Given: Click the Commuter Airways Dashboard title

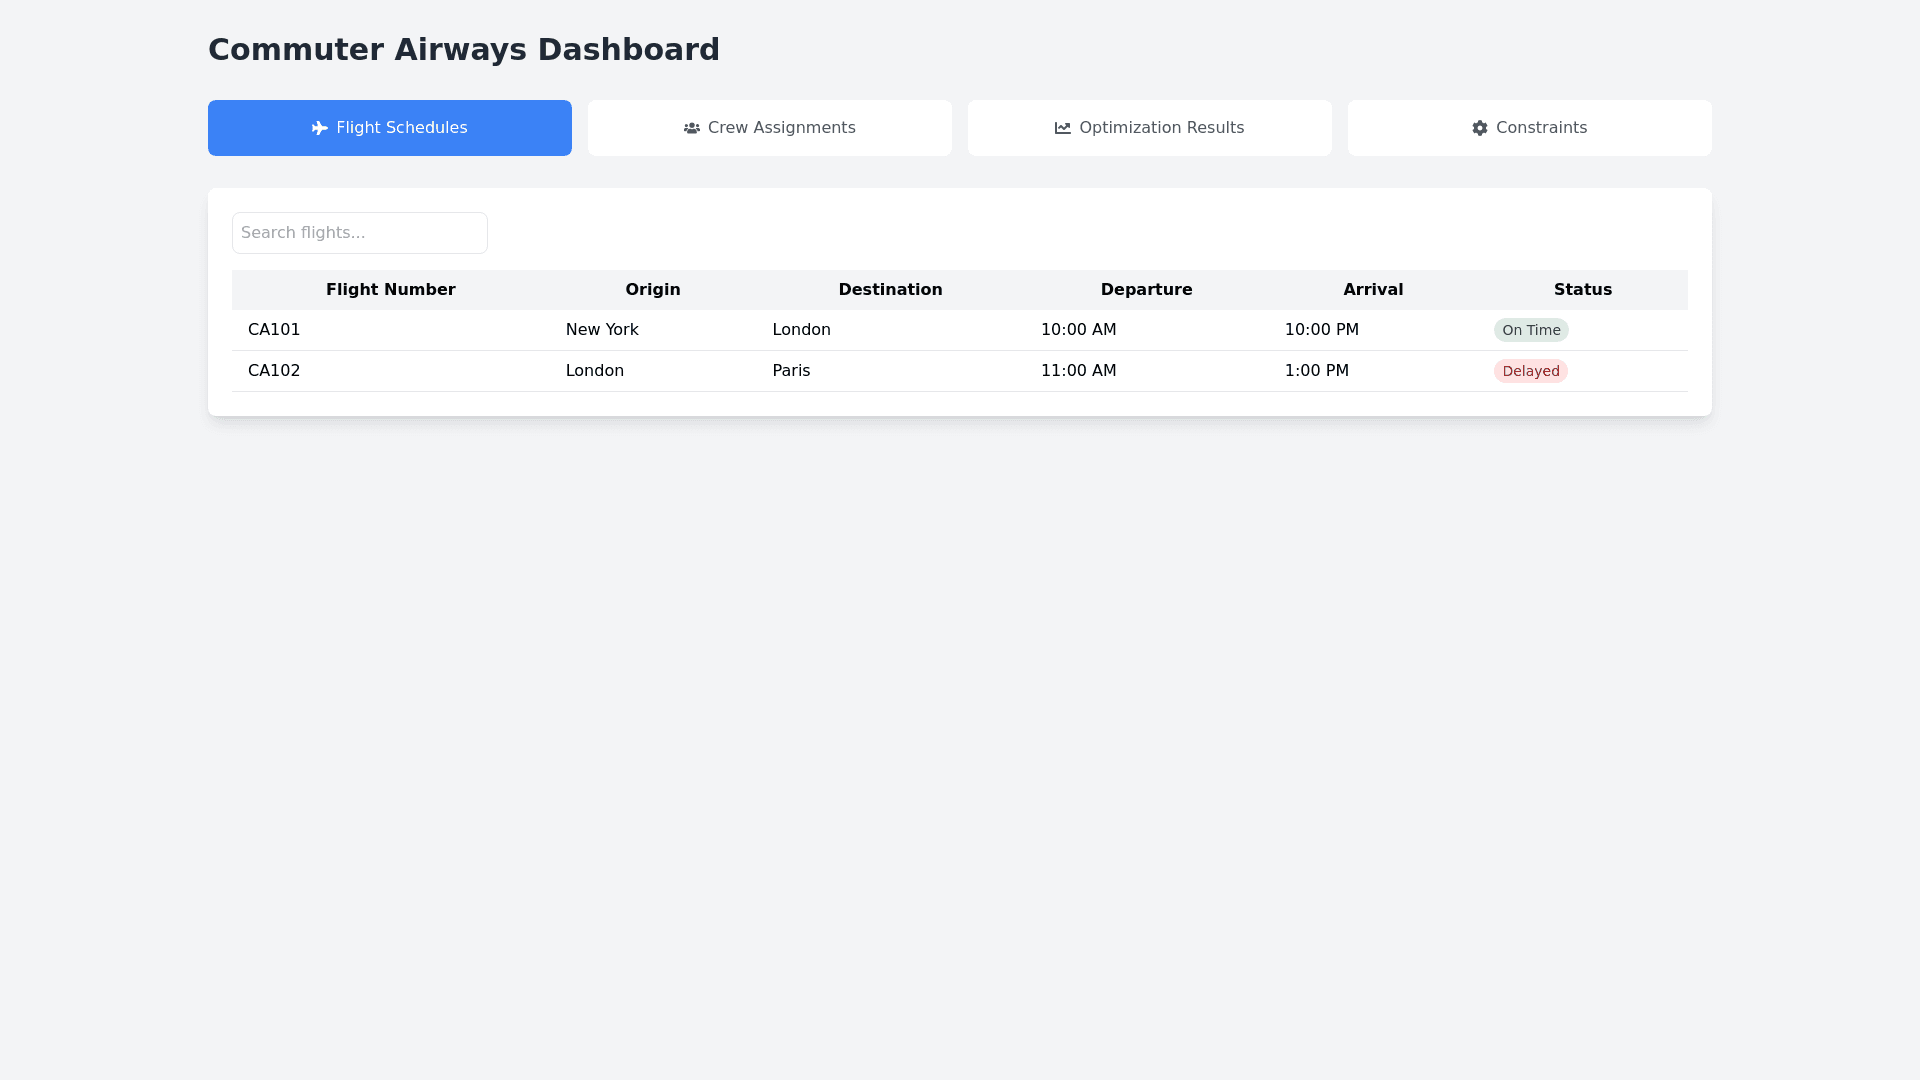Looking at the screenshot, I should point(464,49).
